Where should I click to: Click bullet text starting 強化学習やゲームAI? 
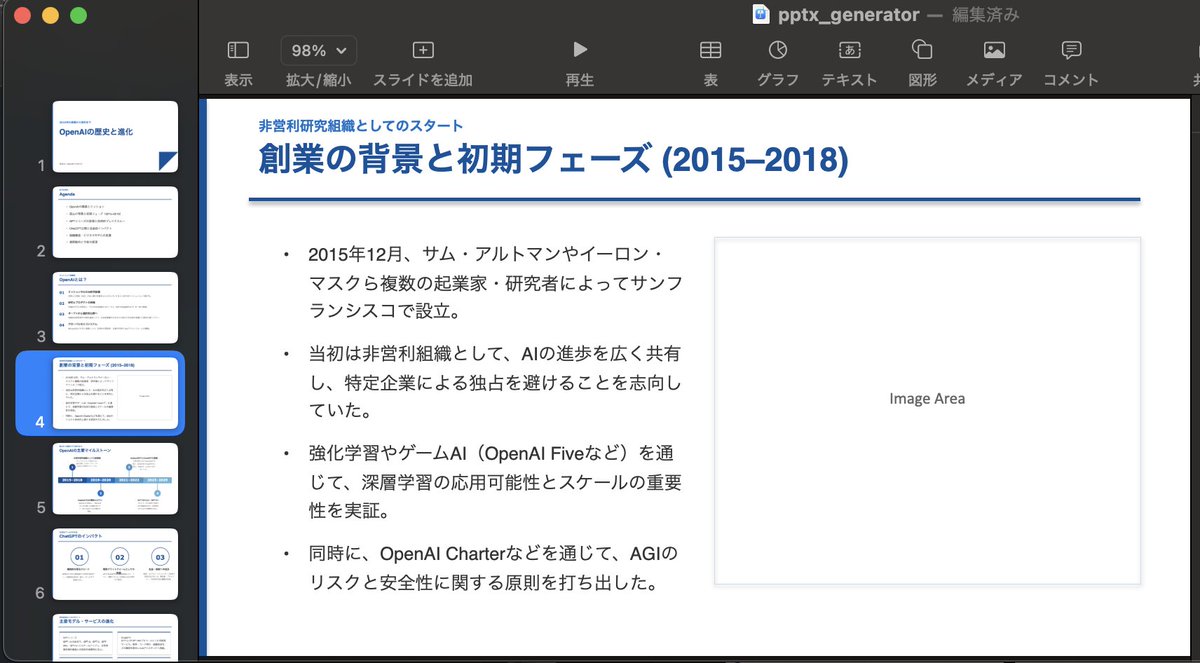click(x=494, y=482)
